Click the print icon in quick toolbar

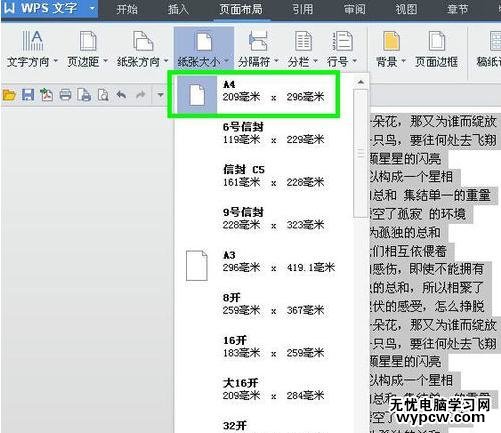coord(65,95)
